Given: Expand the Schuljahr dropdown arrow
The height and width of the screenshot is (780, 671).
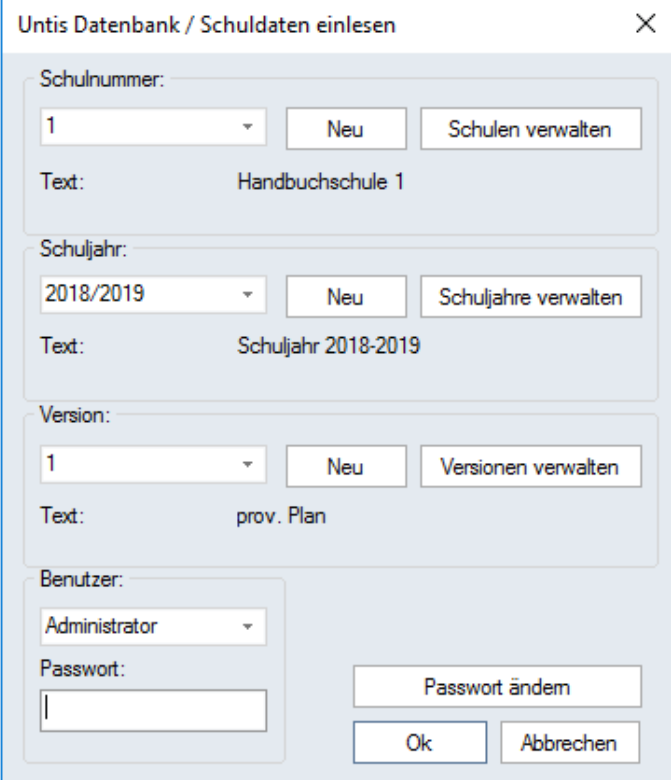Looking at the screenshot, I should [x=248, y=294].
